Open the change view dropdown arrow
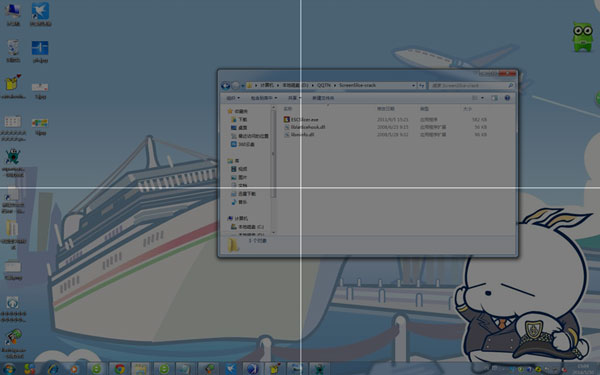Image resolution: width=600 pixels, height=375 pixels. (x=482, y=98)
